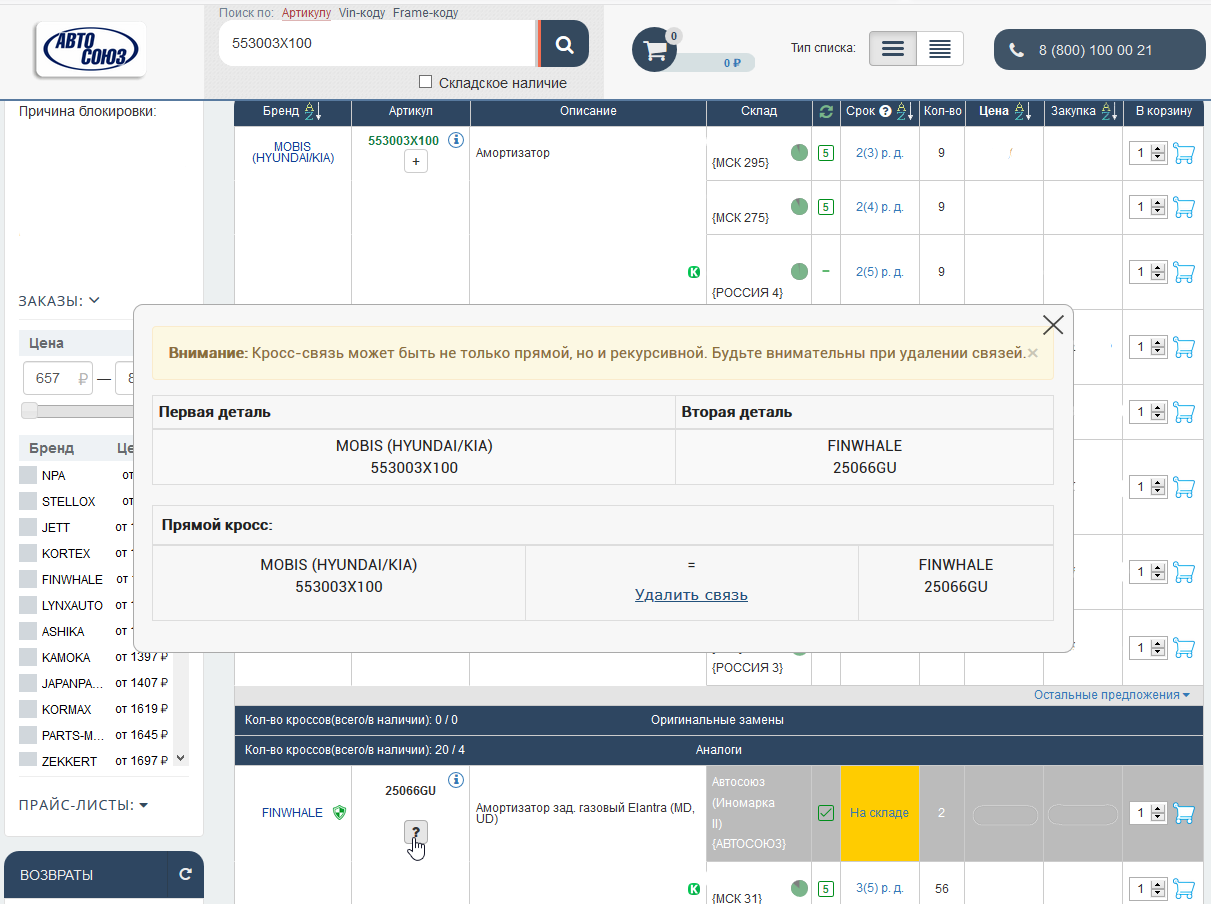This screenshot has height=904, width=1211.
Task: Select Frame-коду search mode
Action: (x=425, y=13)
